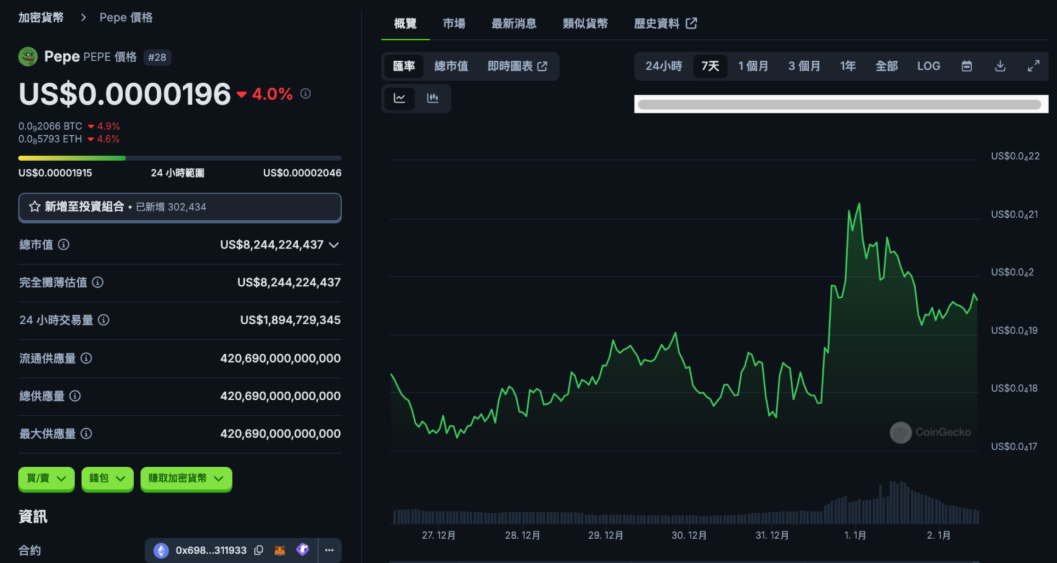Screen dimensions: 1057x563
Task: Switch to the line chart view icon
Action: click(400, 98)
